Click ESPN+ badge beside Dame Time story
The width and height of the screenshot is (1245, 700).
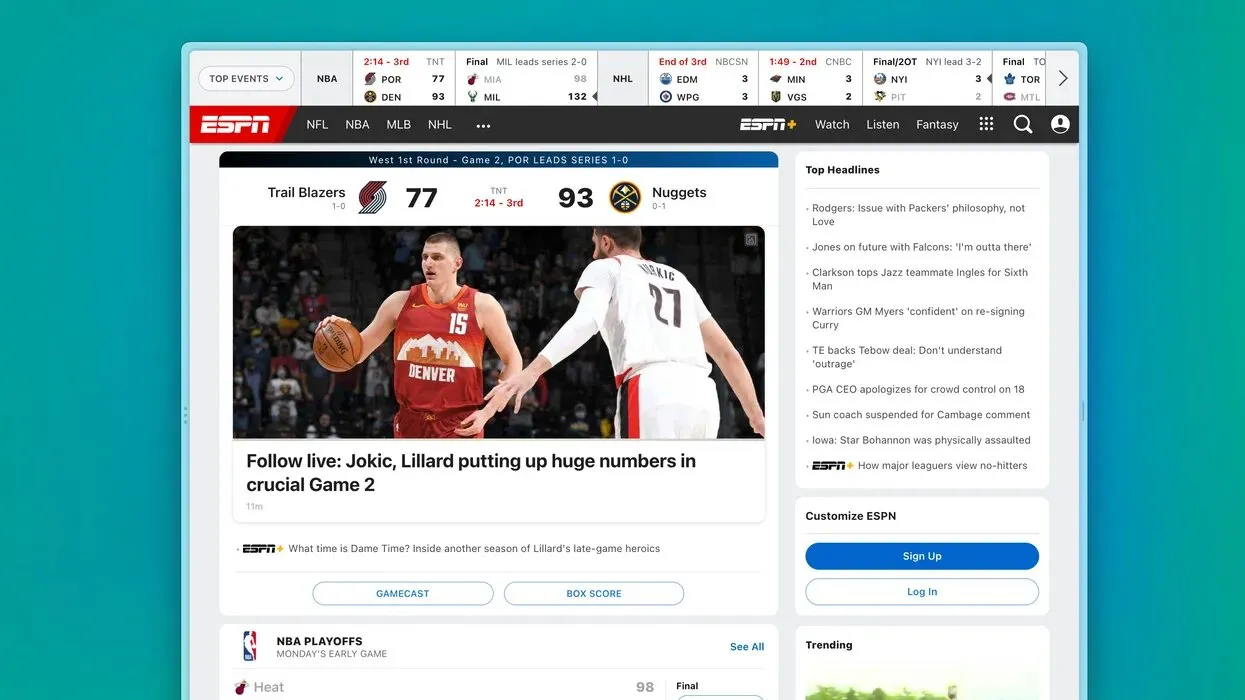point(264,549)
